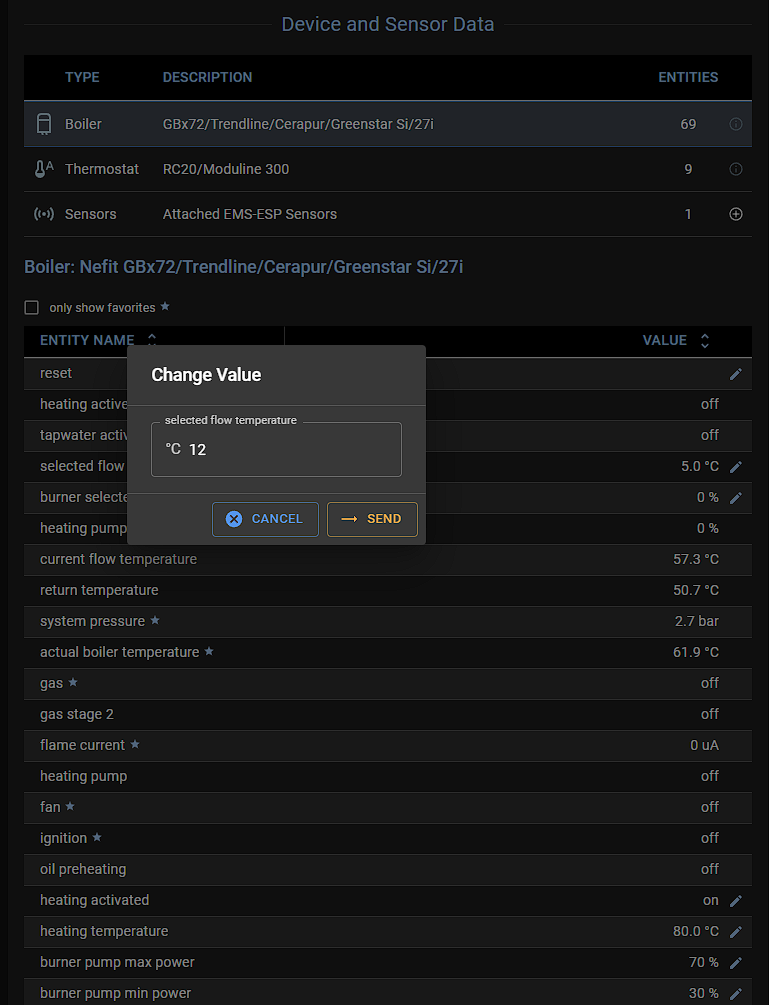This screenshot has width=769, height=1005.
Task: Toggle favorite star on flame current
Action: 135,745
